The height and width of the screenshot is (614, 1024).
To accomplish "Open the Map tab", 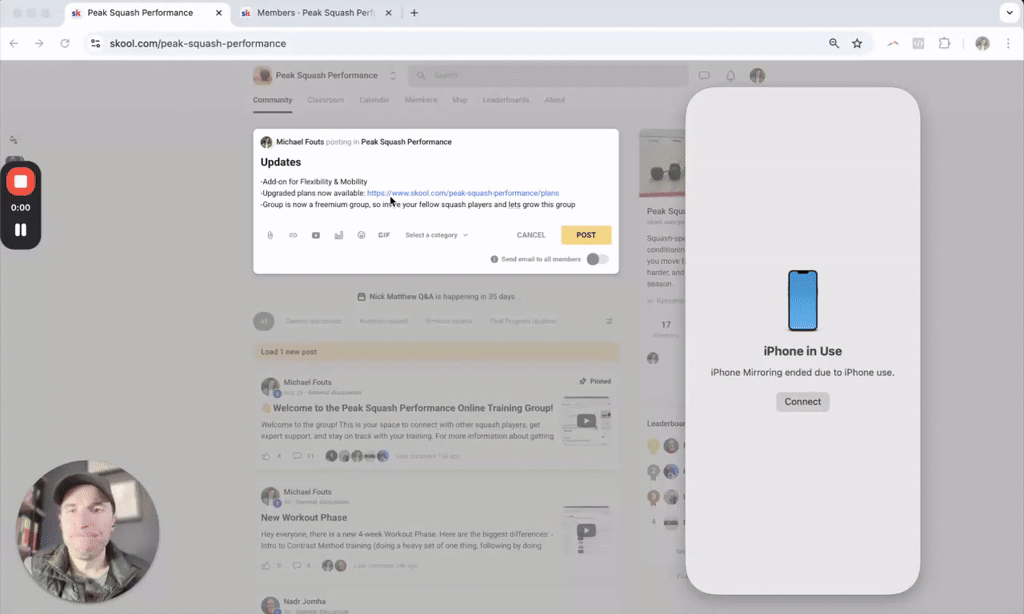I will tap(460, 100).
